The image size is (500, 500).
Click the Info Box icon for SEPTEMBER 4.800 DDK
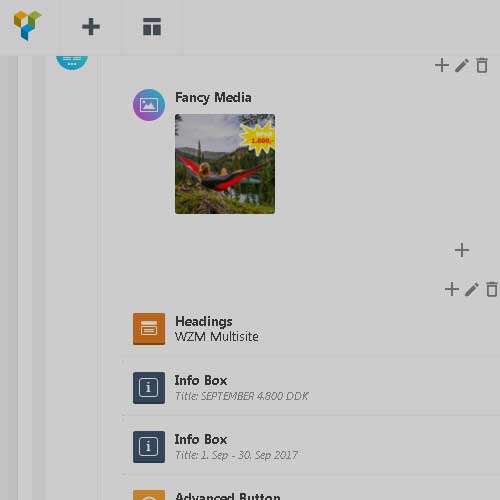tap(149, 388)
